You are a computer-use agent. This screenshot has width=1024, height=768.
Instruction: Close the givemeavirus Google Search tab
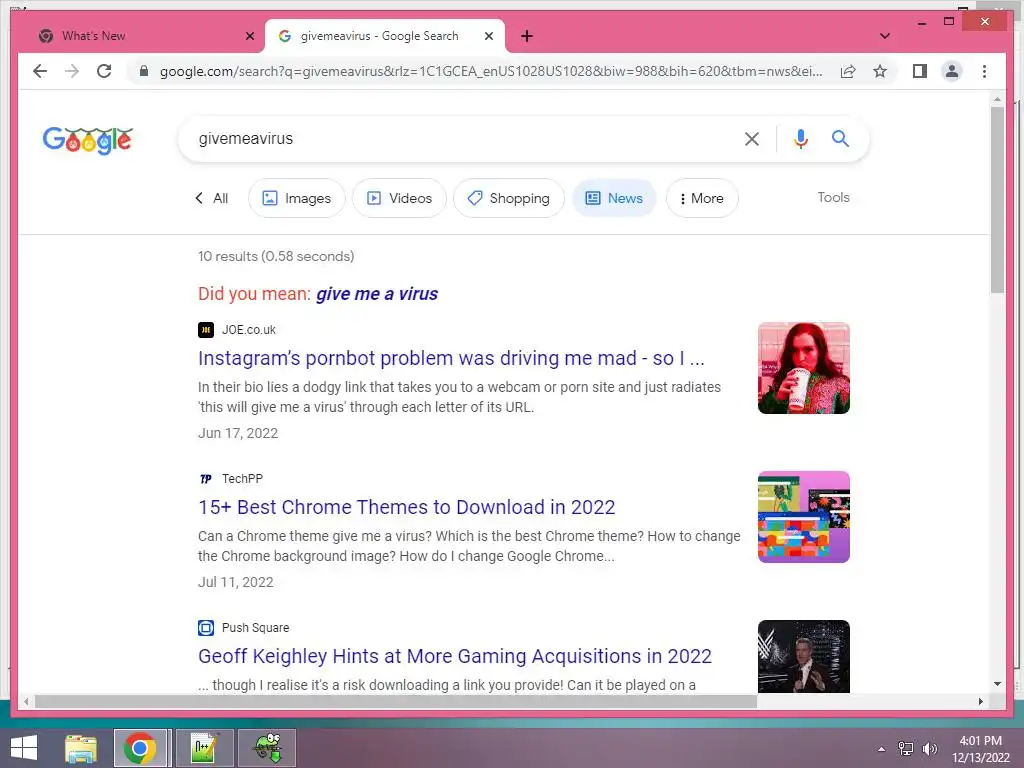click(488, 37)
